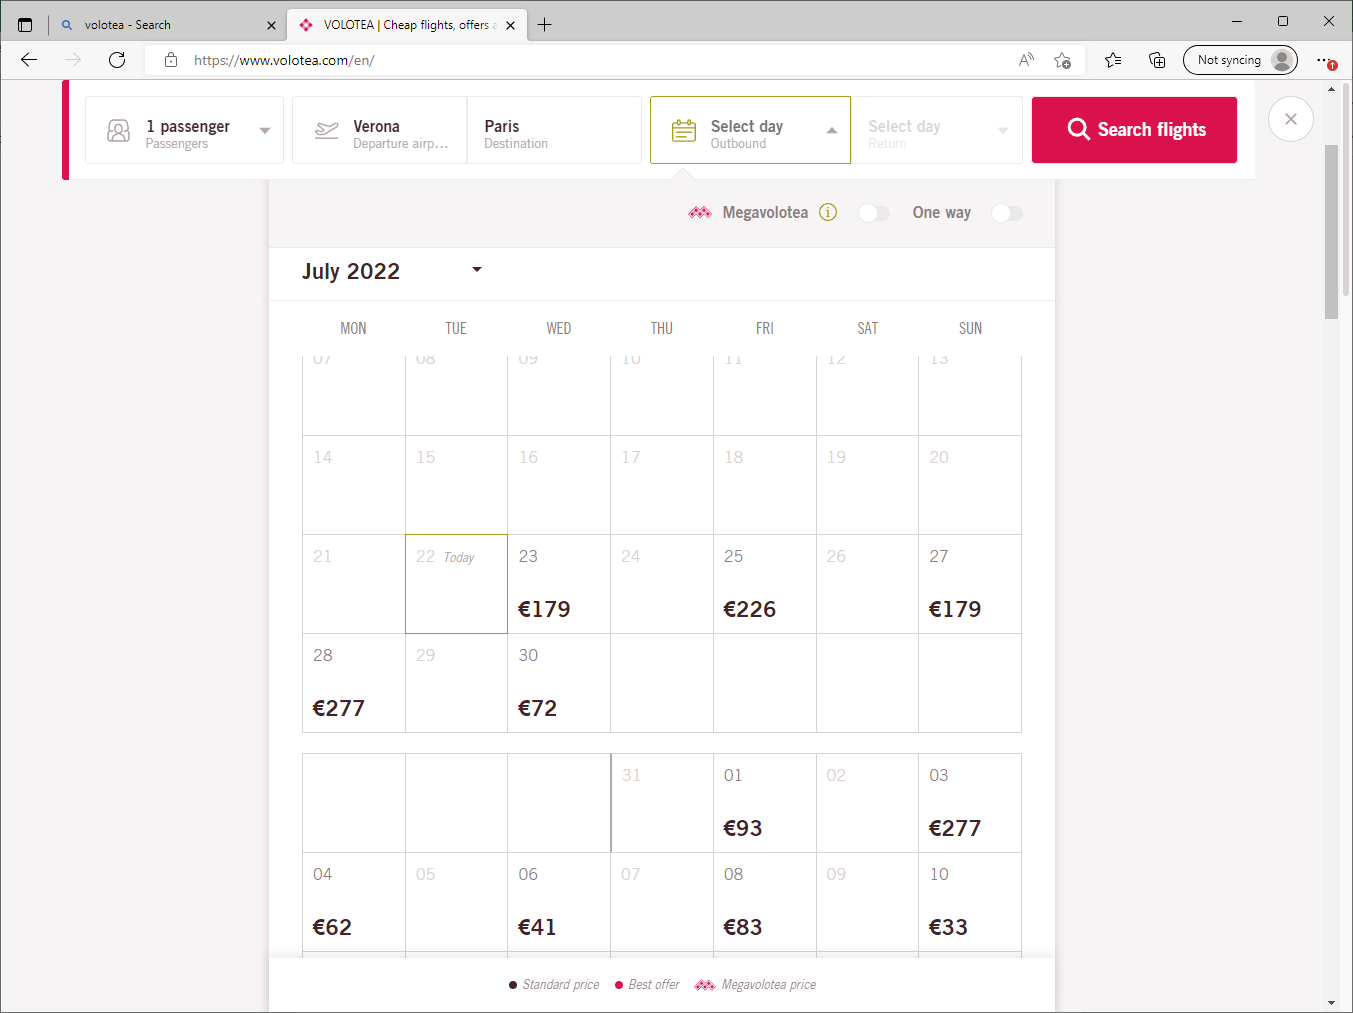Open a new browser tab
Viewport: 1353px width, 1013px height.
tap(545, 25)
